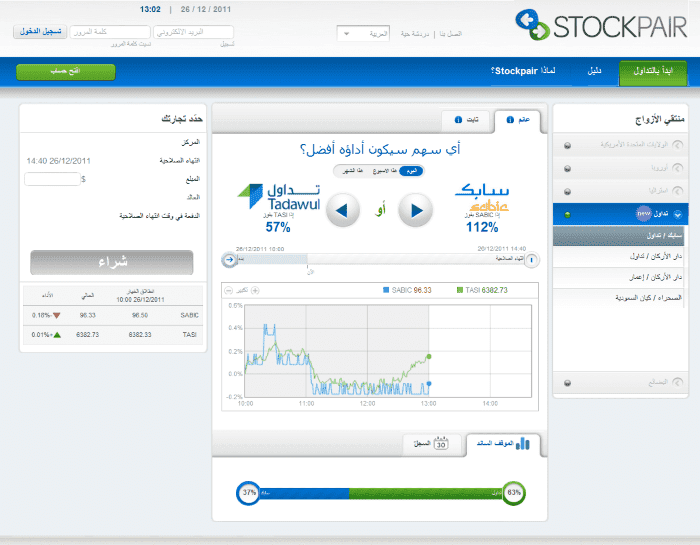The height and width of the screenshot is (545, 700).
Task: Click the SABIC company logo
Action: (x=482, y=198)
